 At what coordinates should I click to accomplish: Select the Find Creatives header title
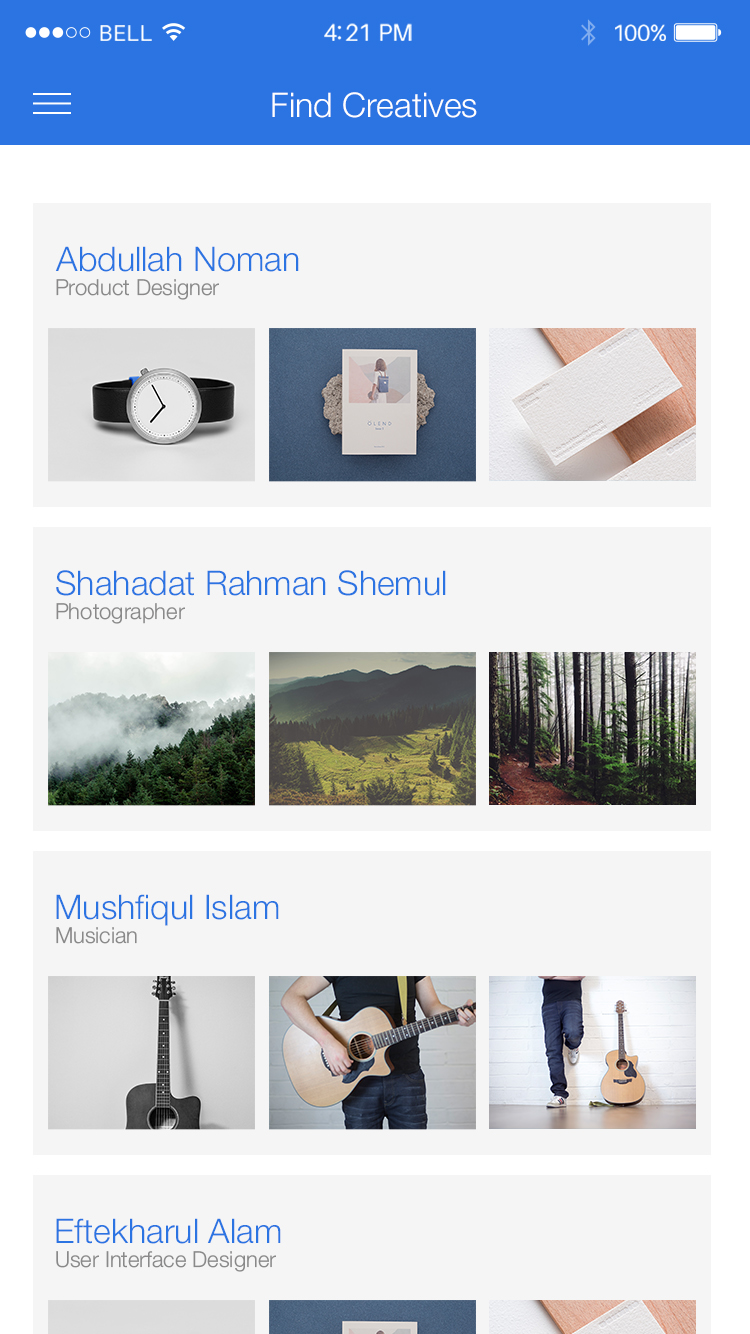click(373, 105)
